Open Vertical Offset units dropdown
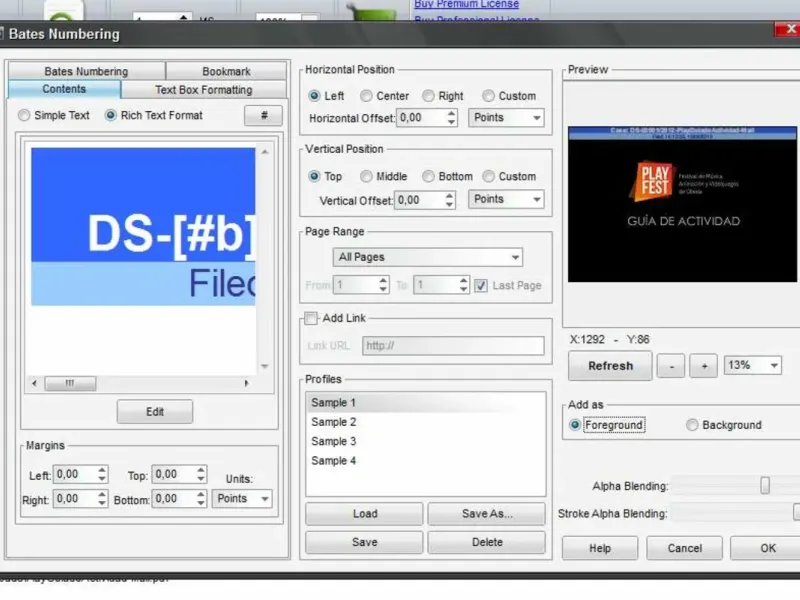 point(506,199)
